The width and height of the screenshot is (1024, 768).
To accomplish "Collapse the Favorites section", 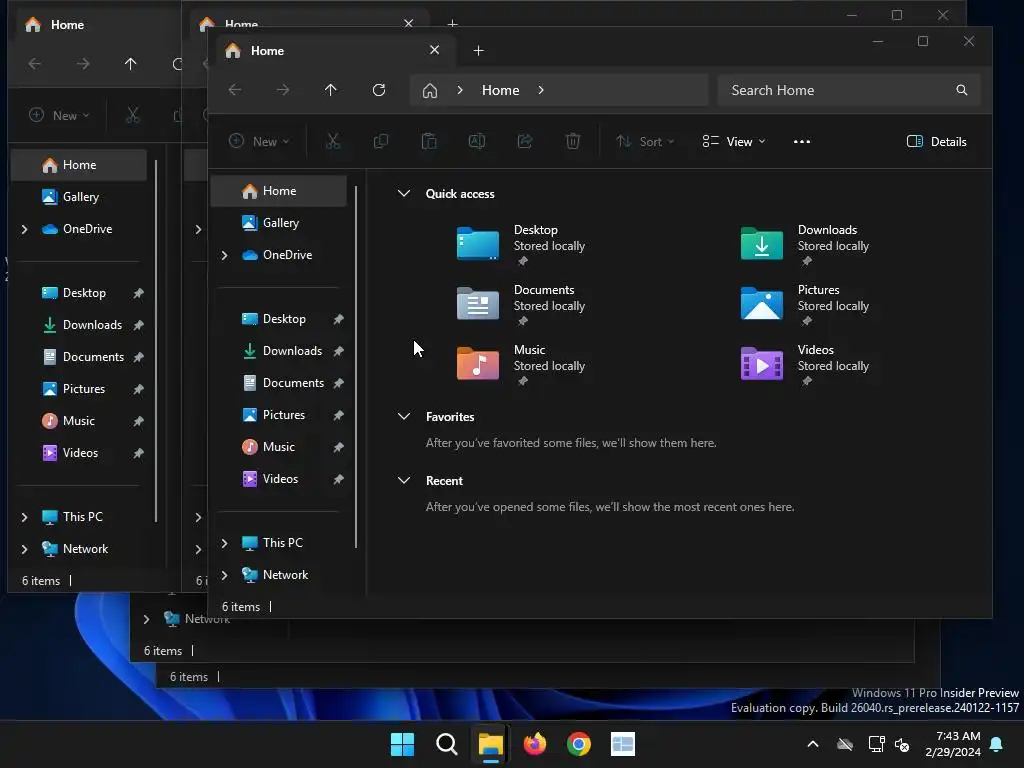I will pyautogui.click(x=404, y=416).
